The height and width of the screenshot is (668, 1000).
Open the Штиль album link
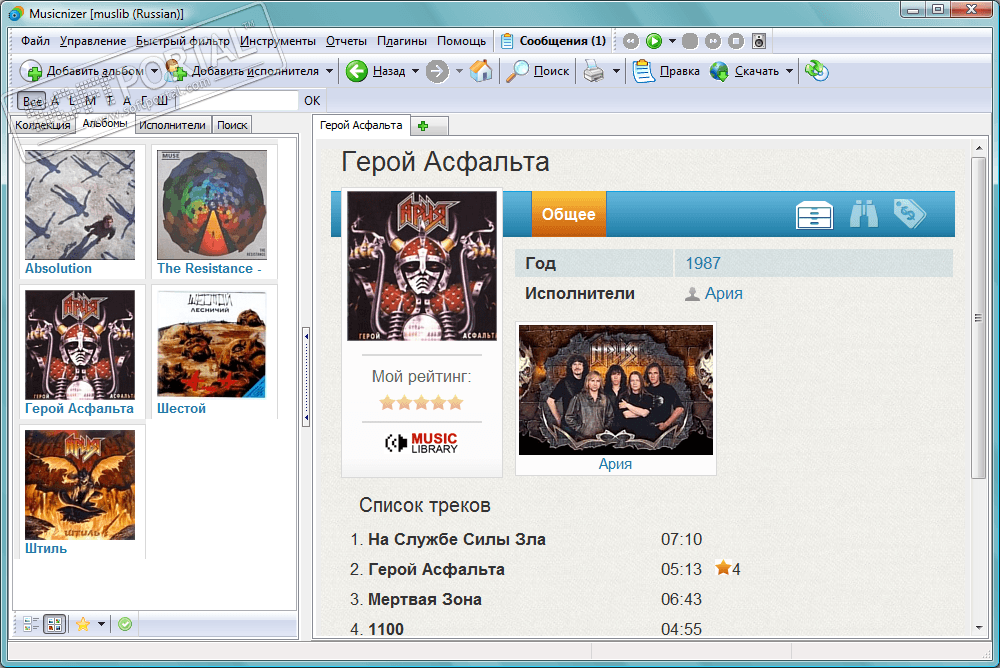coord(46,548)
